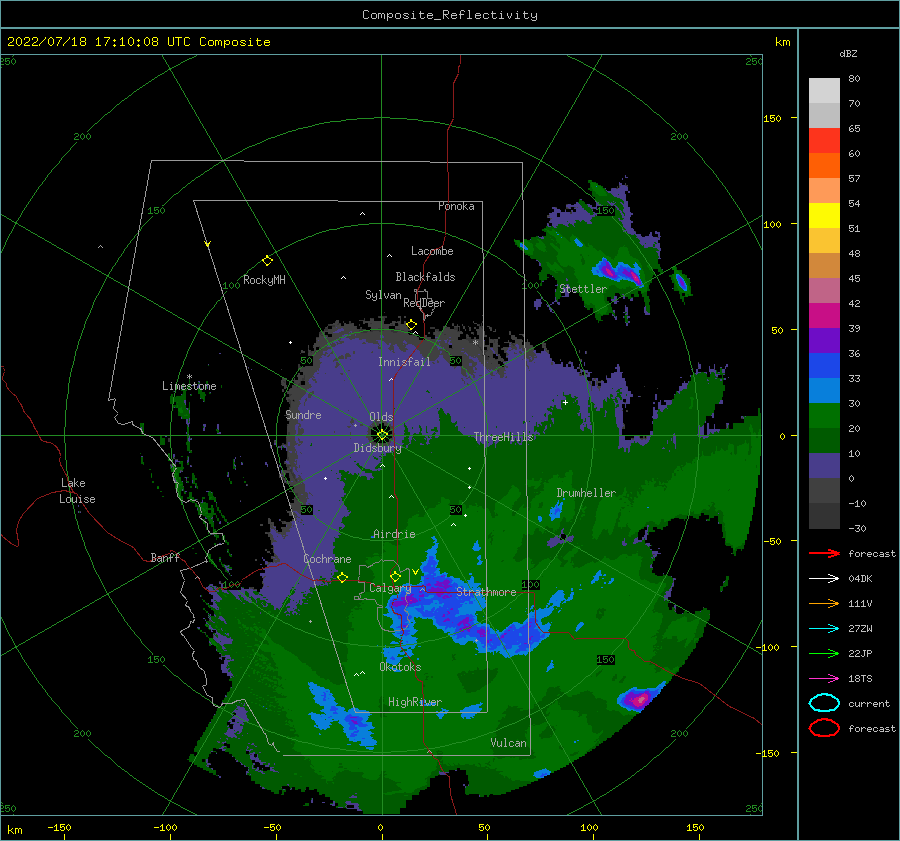This screenshot has width=900, height=841.
Task: Click the 20 dBZ green color swatch
Action: (x=824, y=416)
